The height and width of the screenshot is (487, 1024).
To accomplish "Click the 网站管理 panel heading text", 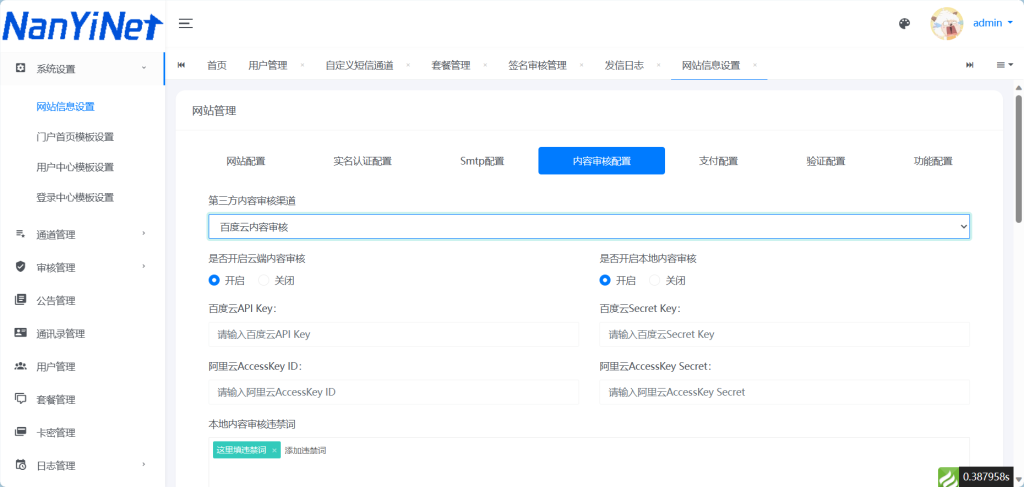I will [214, 111].
